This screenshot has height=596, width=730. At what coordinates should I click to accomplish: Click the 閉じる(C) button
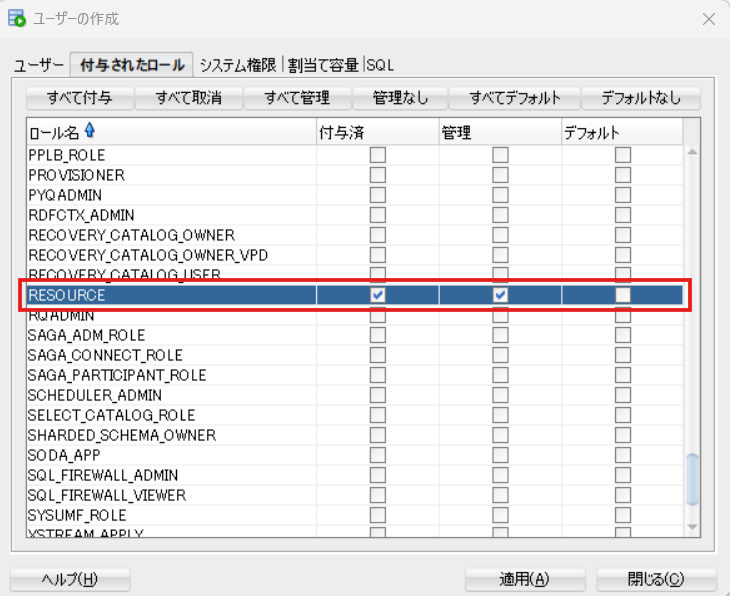click(x=656, y=579)
